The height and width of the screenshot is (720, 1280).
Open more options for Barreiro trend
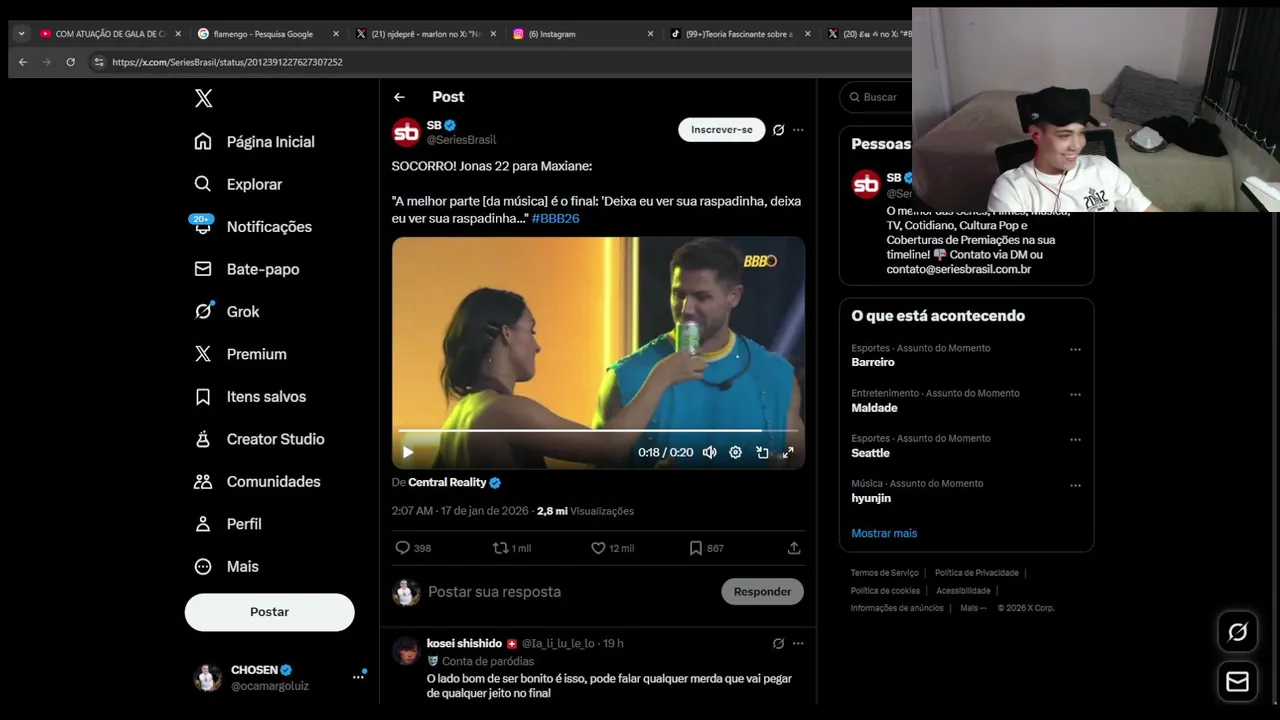[x=1075, y=349]
